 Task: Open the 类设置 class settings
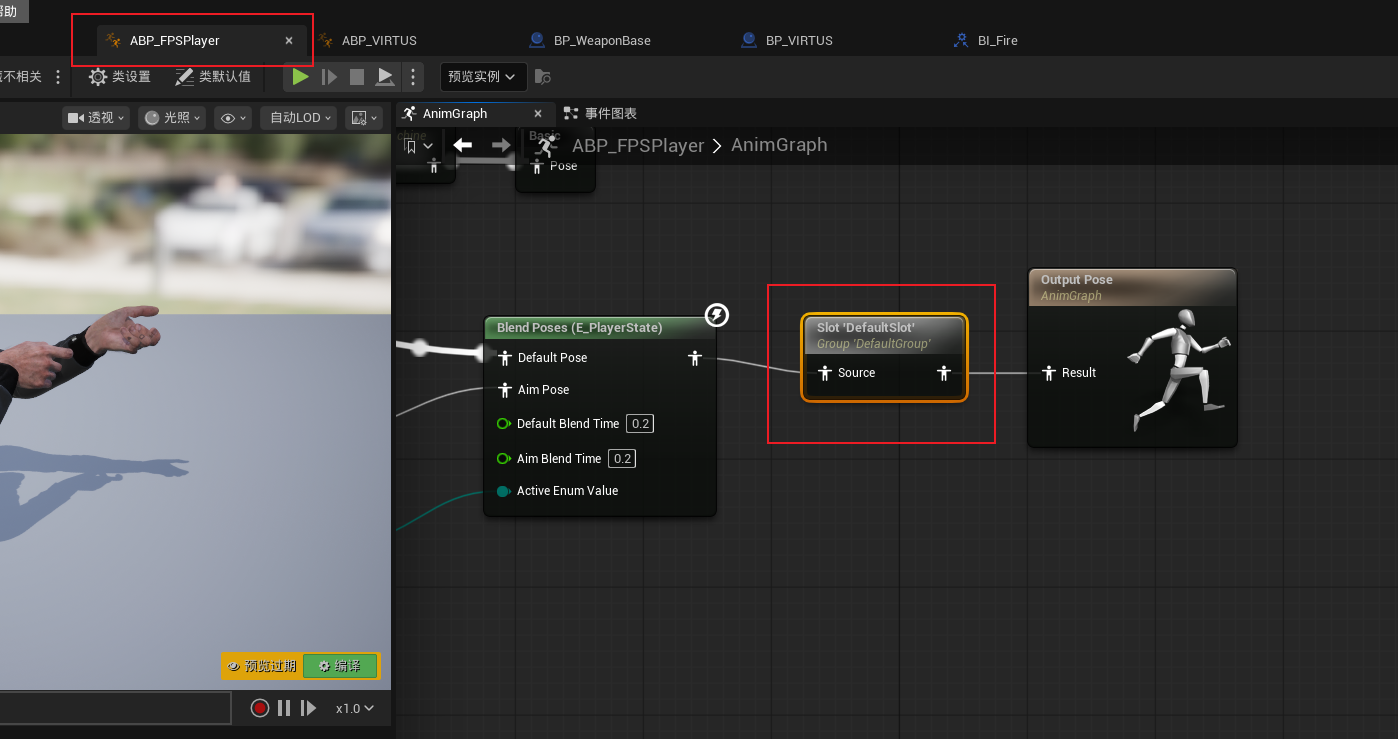120,76
